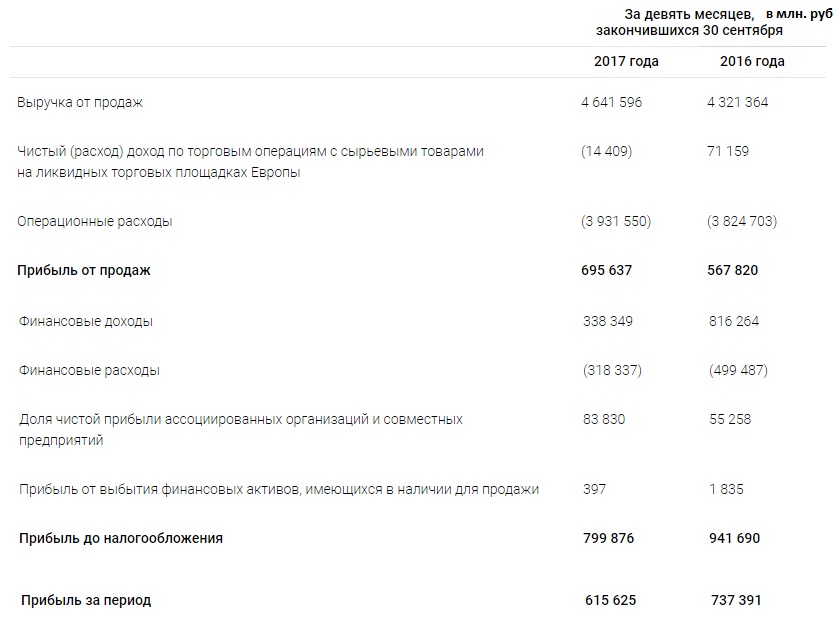Click the 816 264 financial income value
Screen dimensions: 838x618
733,321
